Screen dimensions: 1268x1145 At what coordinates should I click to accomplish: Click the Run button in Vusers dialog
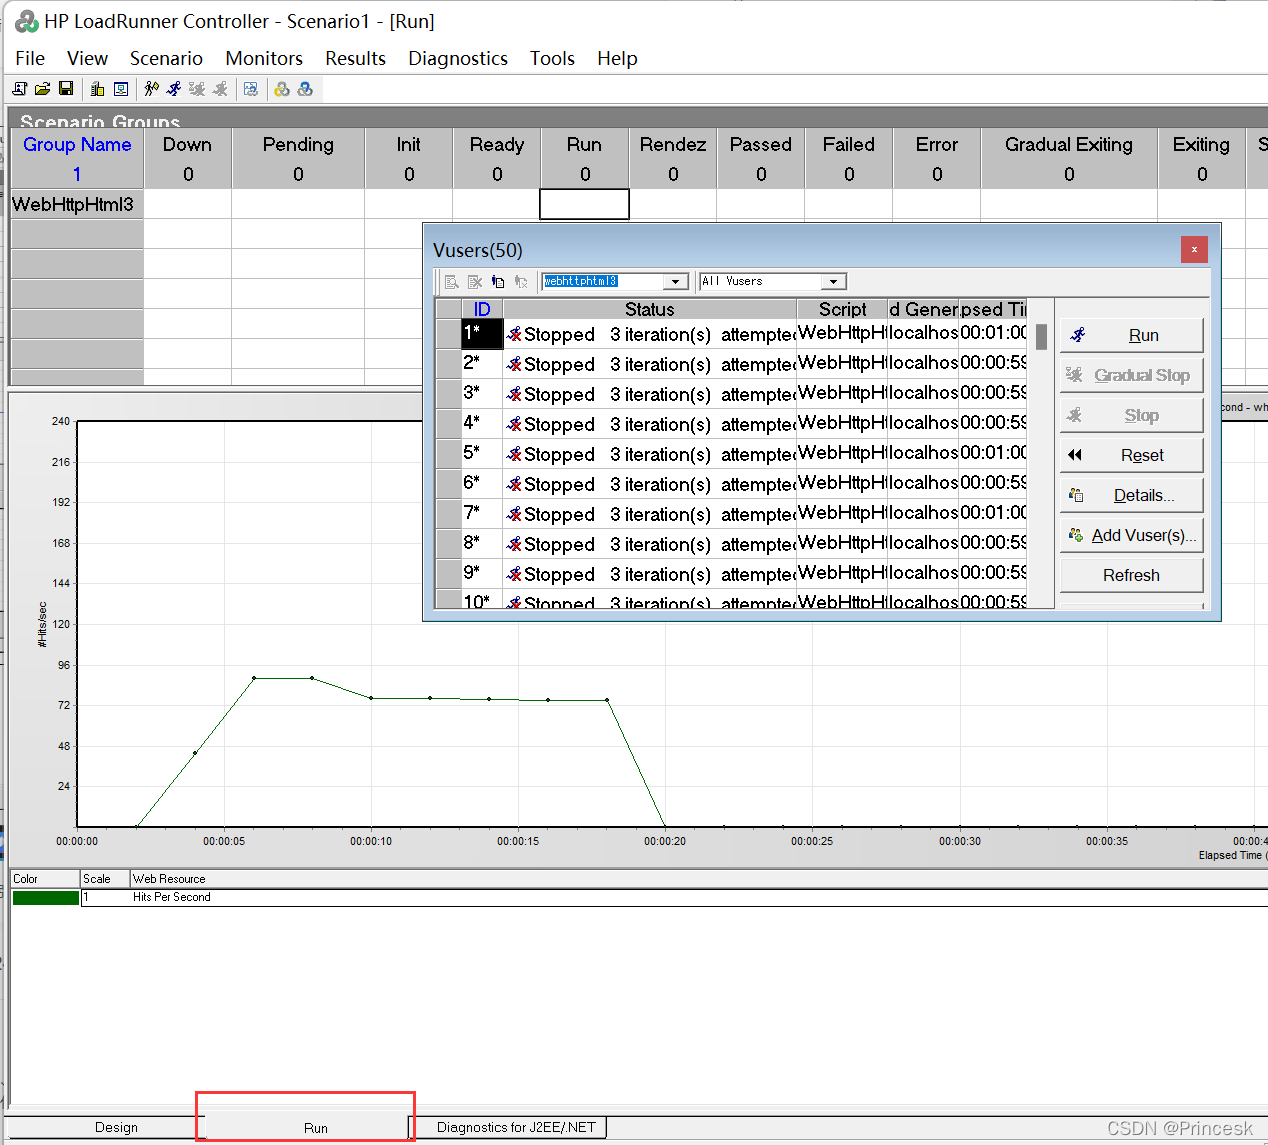tap(1131, 335)
